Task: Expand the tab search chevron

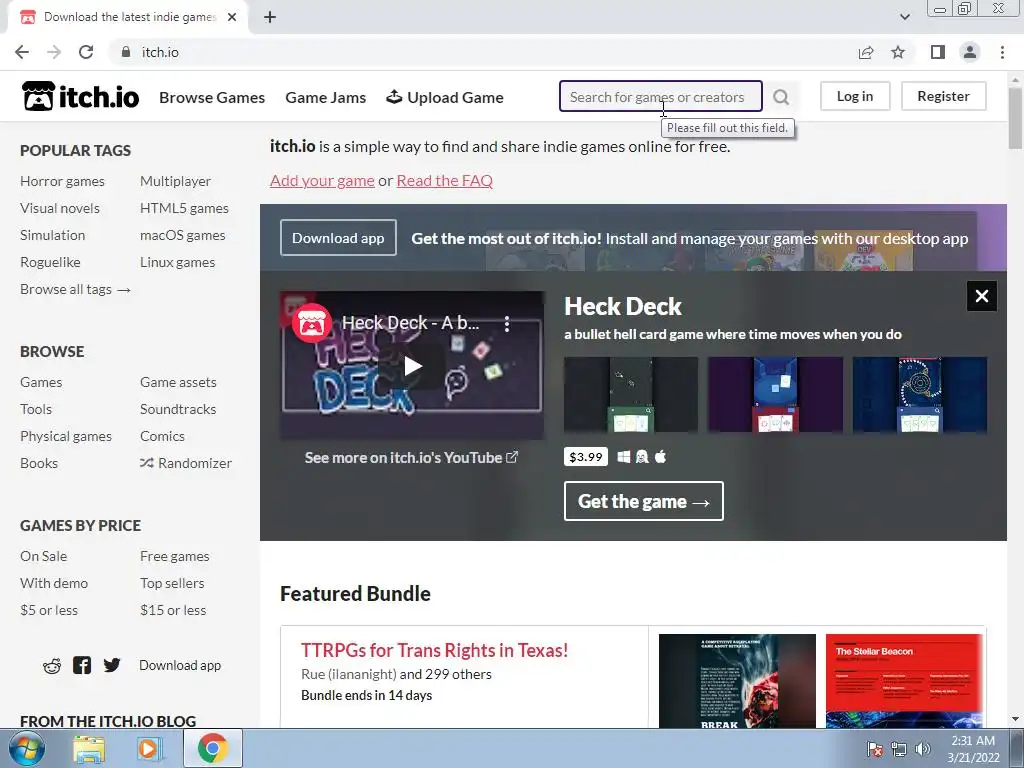Action: 905,17
